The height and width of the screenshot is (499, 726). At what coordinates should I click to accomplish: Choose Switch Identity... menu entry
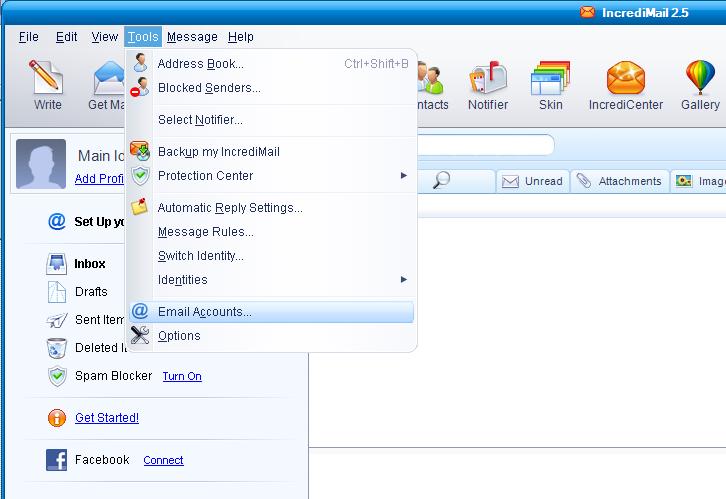(x=271, y=256)
